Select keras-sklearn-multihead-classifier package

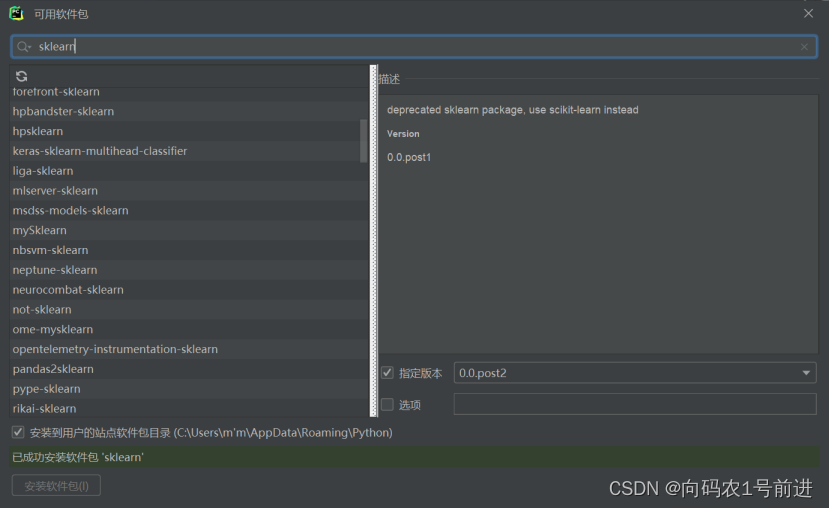[189, 151]
